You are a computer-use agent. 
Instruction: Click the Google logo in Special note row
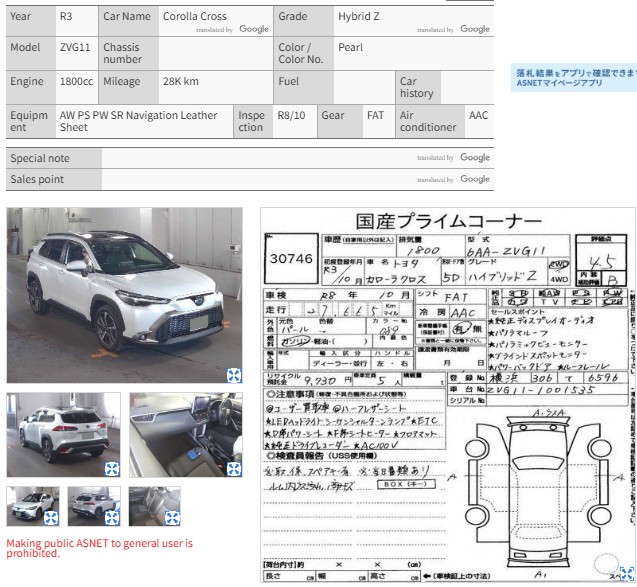475,157
